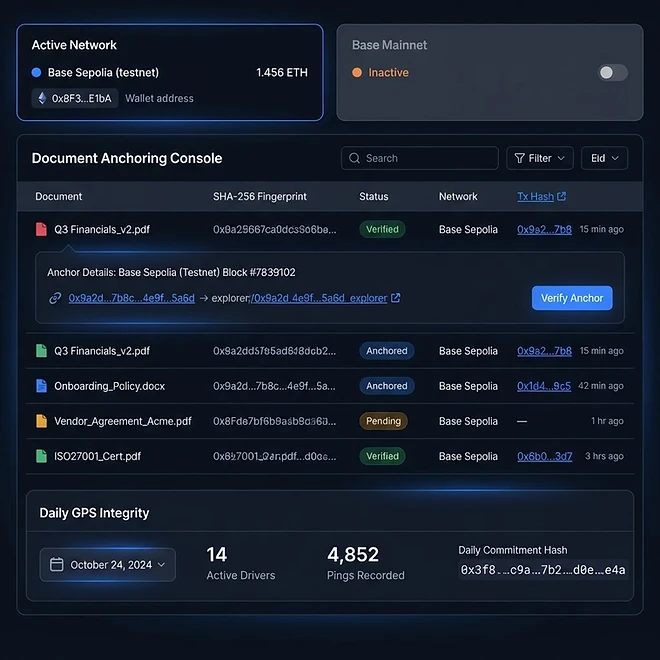The width and height of the screenshot is (660, 660).
Task: Click fingerprint 0x8Fde7bf6b9... in Vendor row
Action: tap(274, 421)
